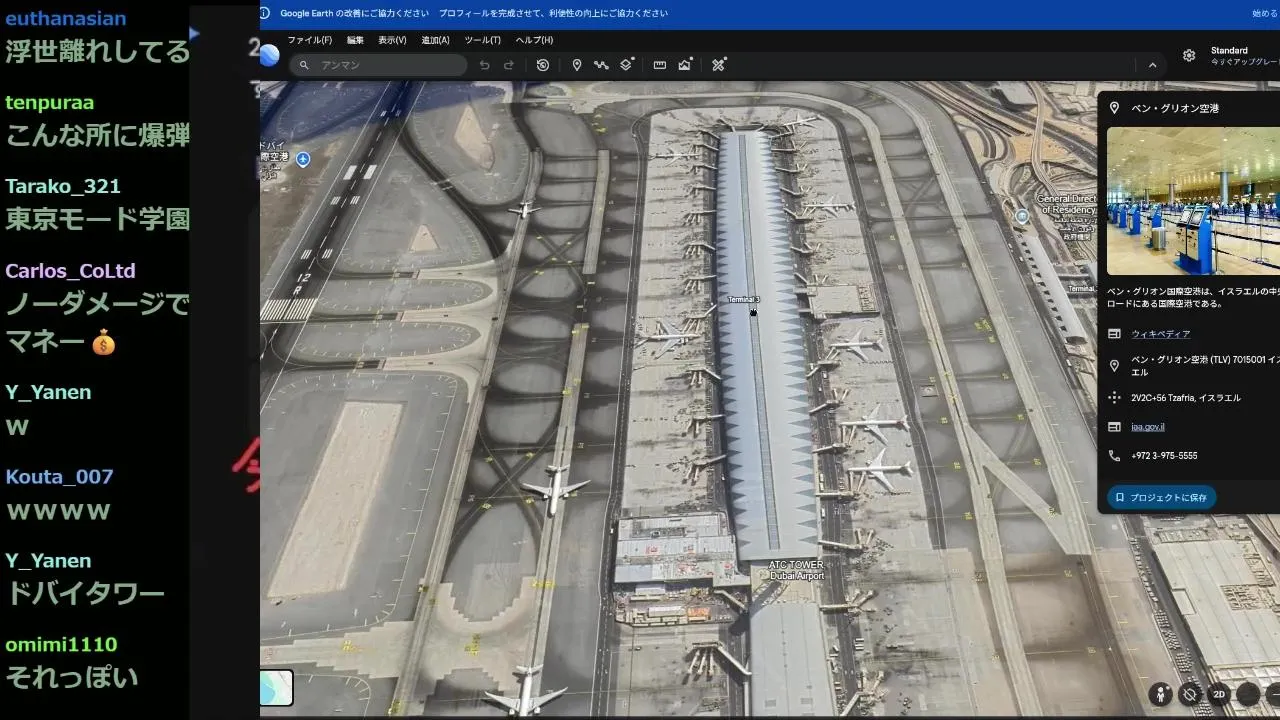The height and width of the screenshot is (720, 1280).
Task: Open the ウィキペディア link
Action: (1160, 334)
